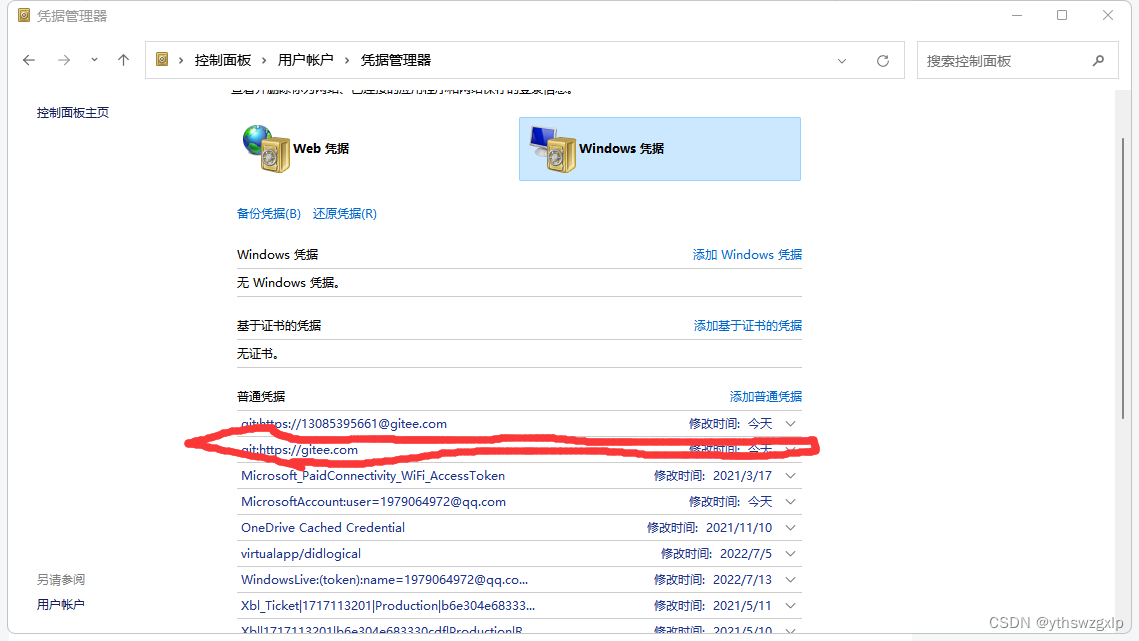Image resolution: width=1139 pixels, height=641 pixels.
Task: Click the 2022/7/13 modified date text
Action: pos(742,580)
